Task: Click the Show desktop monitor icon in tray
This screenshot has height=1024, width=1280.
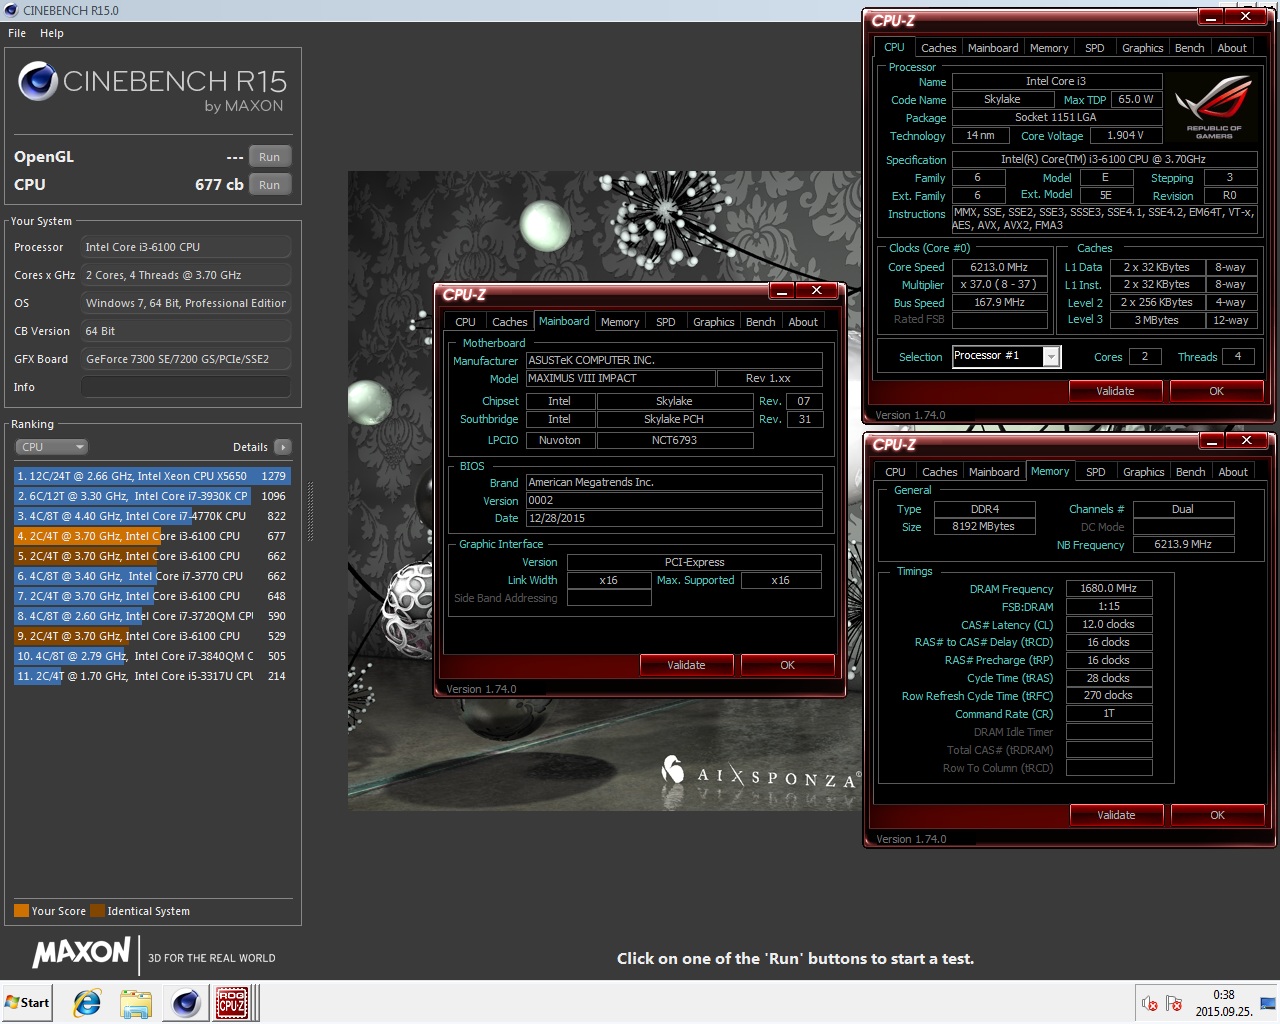Action: click(x=1268, y=1003)
